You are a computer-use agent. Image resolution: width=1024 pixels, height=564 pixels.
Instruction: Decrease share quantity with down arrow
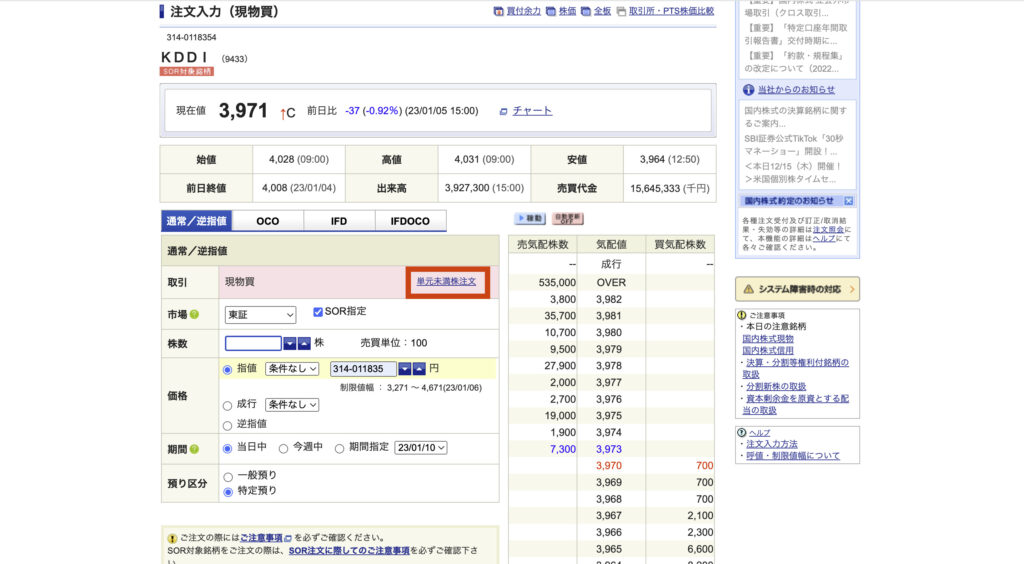point(289,343)
